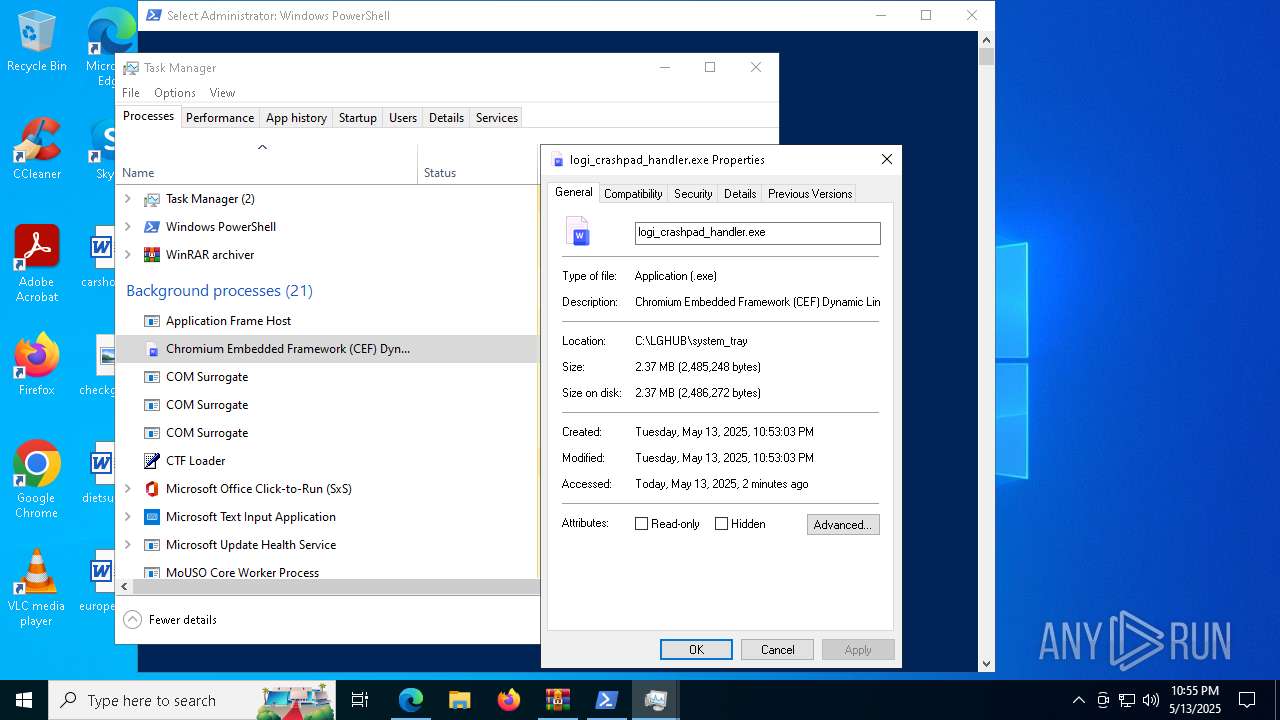The height and width of the screenshot is (720, 1280).
Task: Open Google Chrome desktop shortcut
Action: pyautogui.click(x=36, y=479)
